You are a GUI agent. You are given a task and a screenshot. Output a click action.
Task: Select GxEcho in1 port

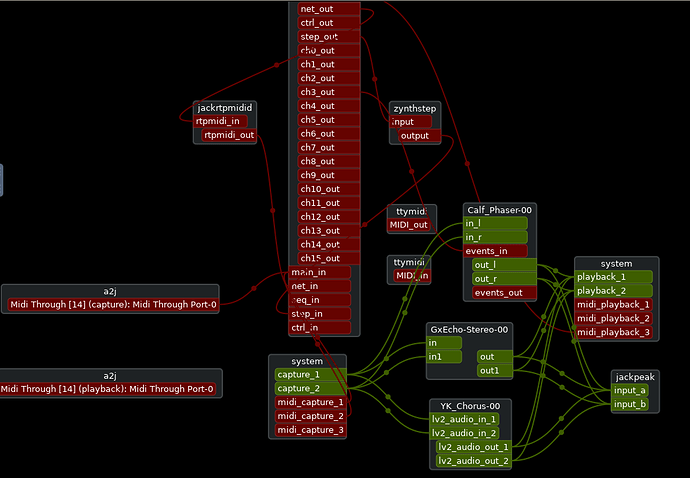tap(444, 357)
